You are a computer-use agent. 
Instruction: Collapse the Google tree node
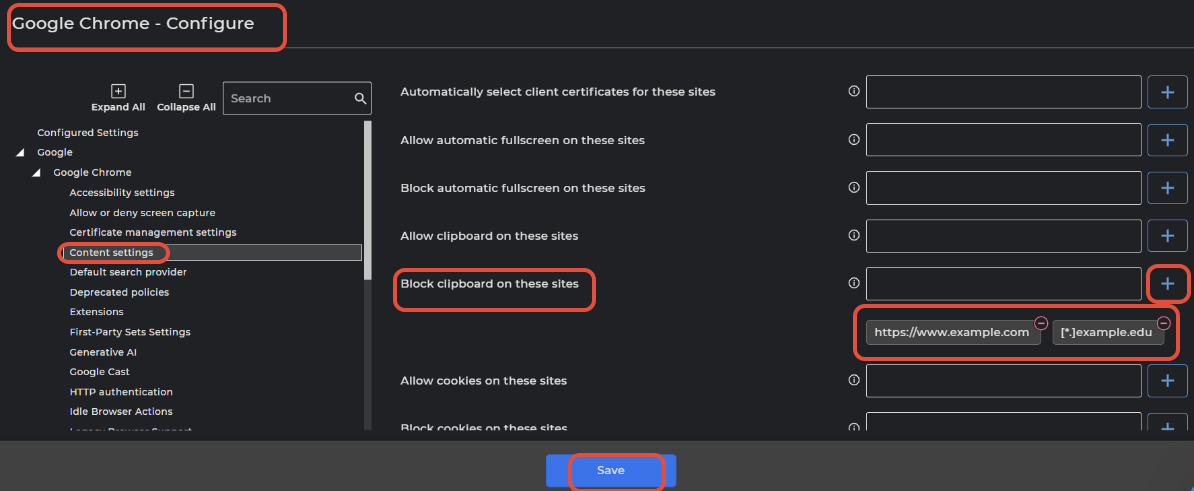pyautogui.click(x=21, y=153)
